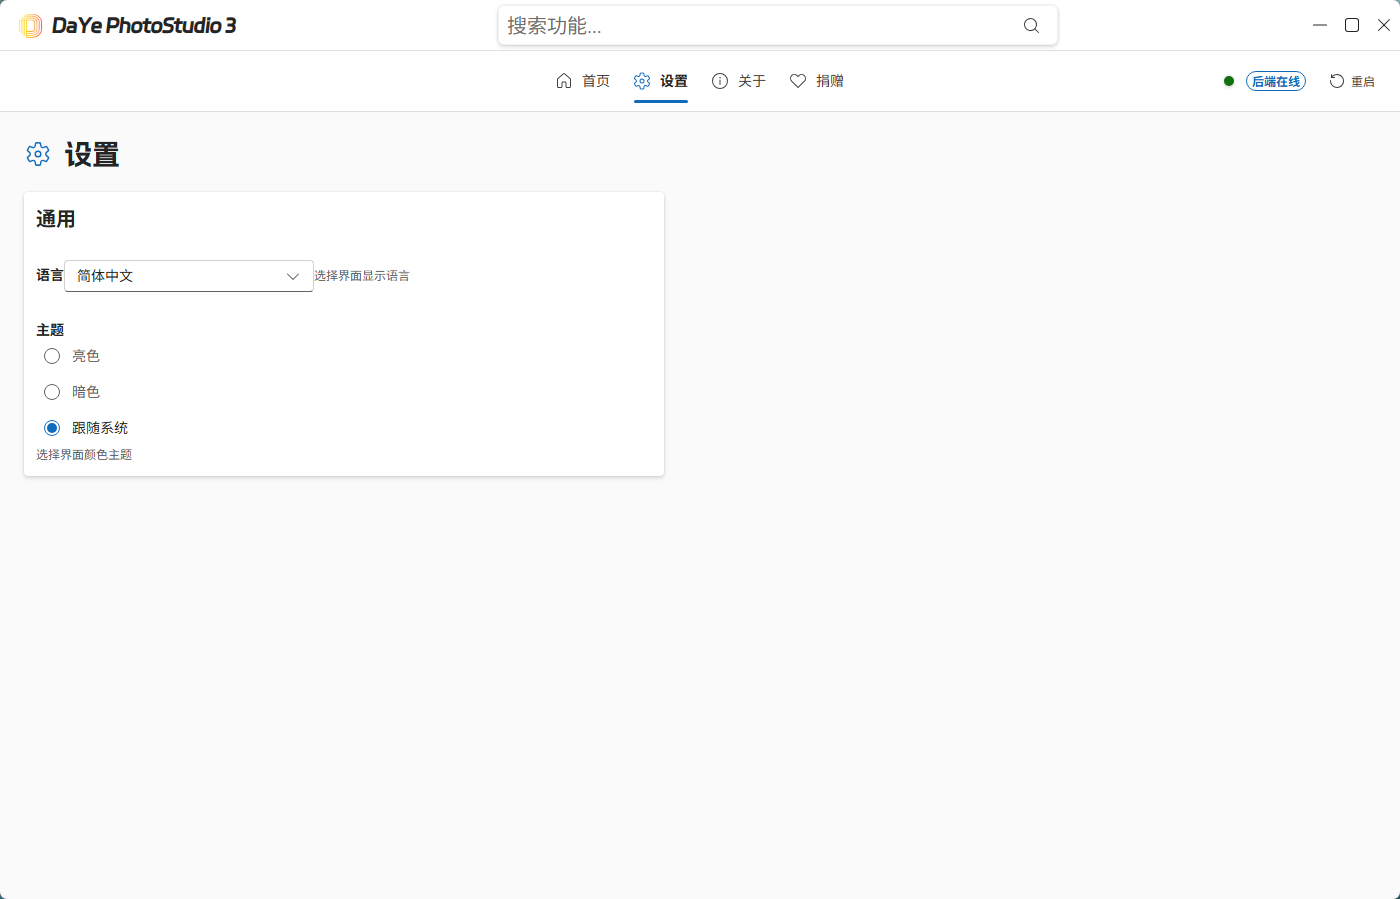Open the 关于 tab

pyautogui.click(x=739, y=81)
